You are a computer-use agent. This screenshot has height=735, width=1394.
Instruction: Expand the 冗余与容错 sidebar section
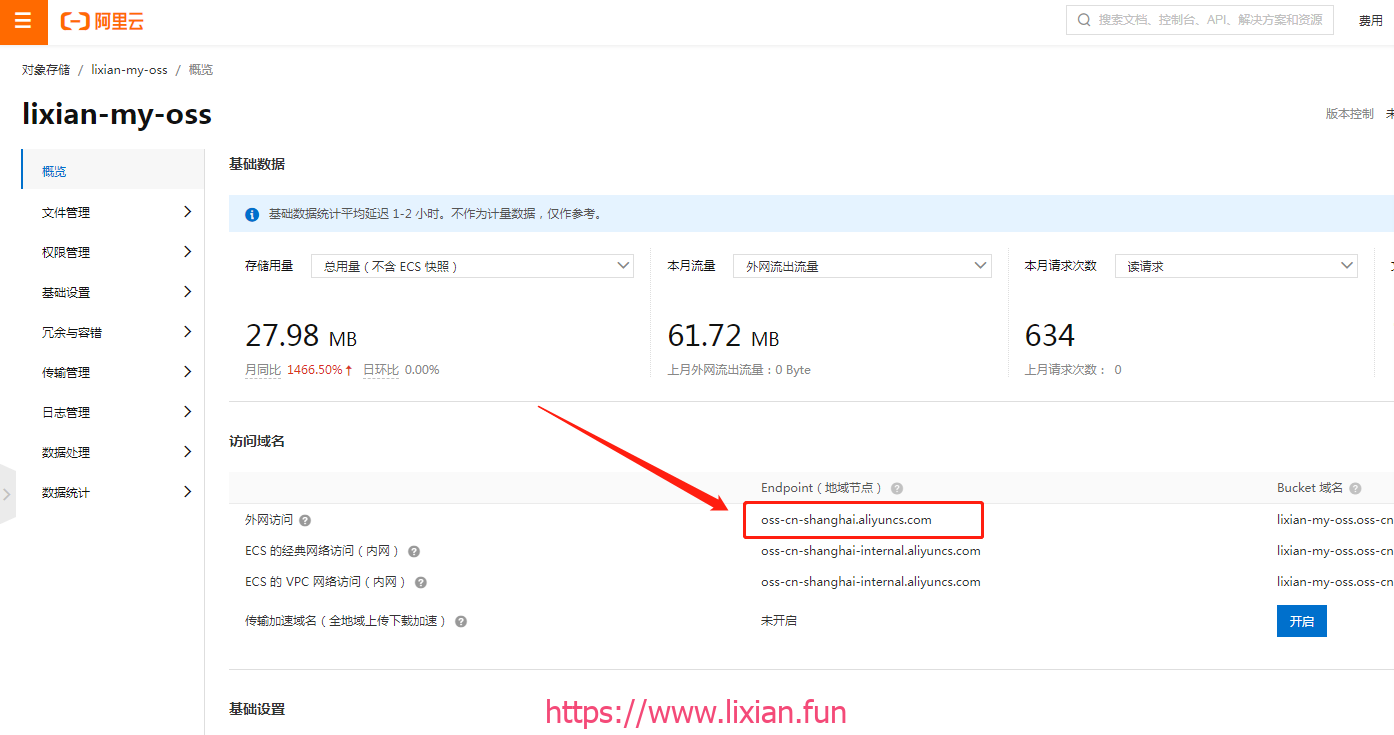[x=112, y=332]
